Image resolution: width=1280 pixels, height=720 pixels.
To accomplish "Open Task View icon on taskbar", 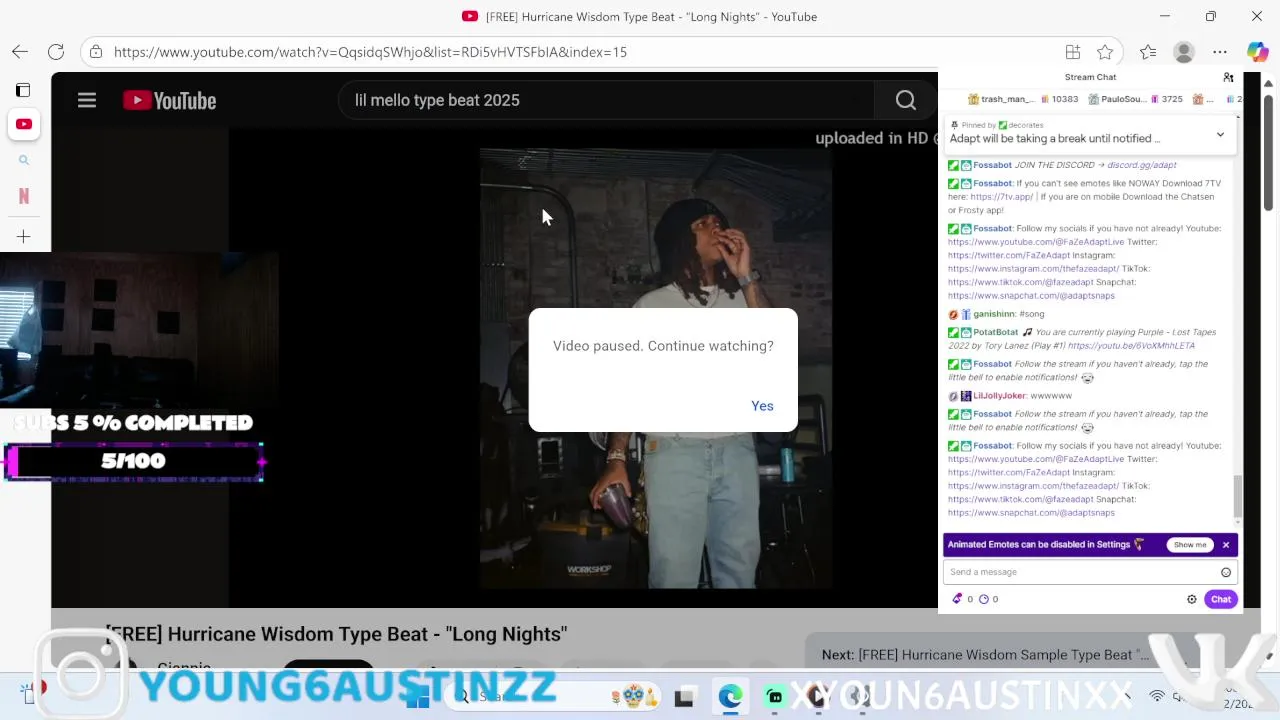I will pyautogui.click(x=684, y=697).
